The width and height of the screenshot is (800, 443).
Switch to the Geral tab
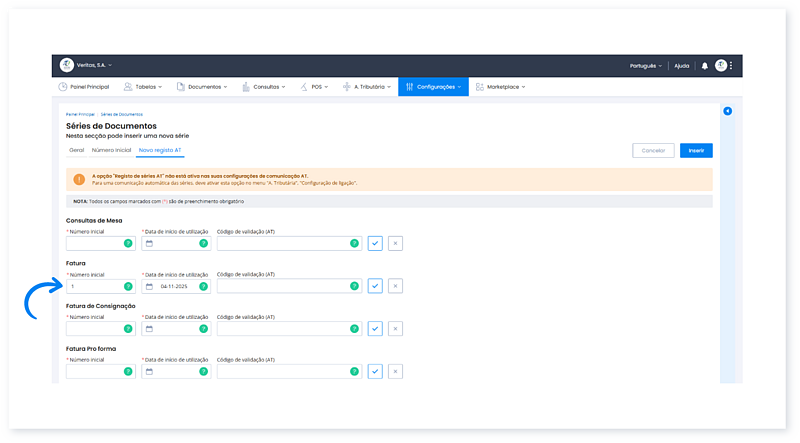click(76, 150)
